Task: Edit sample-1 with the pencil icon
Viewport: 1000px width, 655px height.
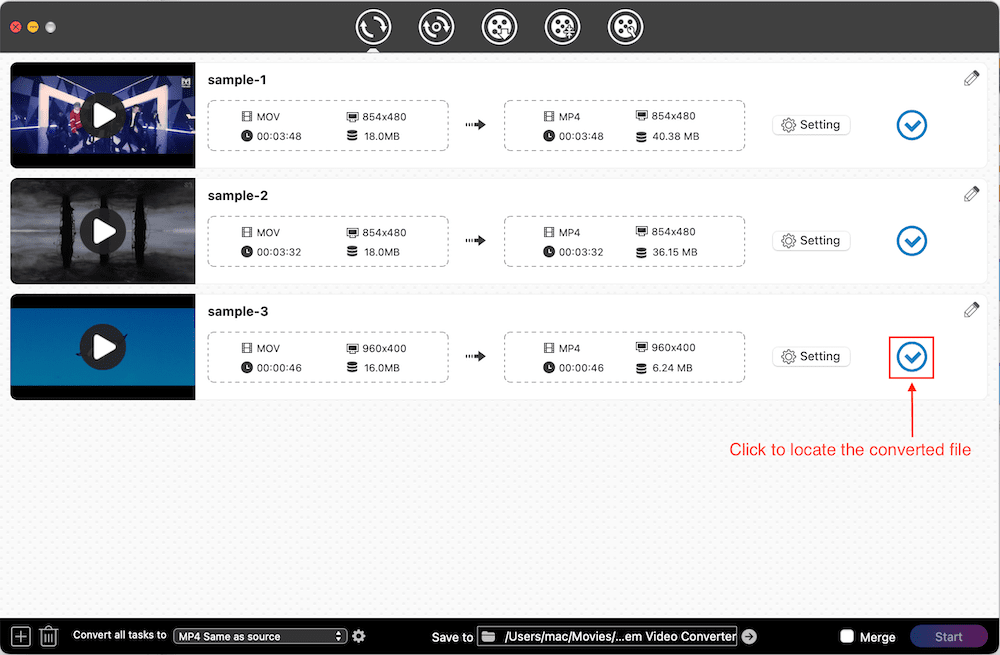Action: pyautogui.click(x=971, y=78)
